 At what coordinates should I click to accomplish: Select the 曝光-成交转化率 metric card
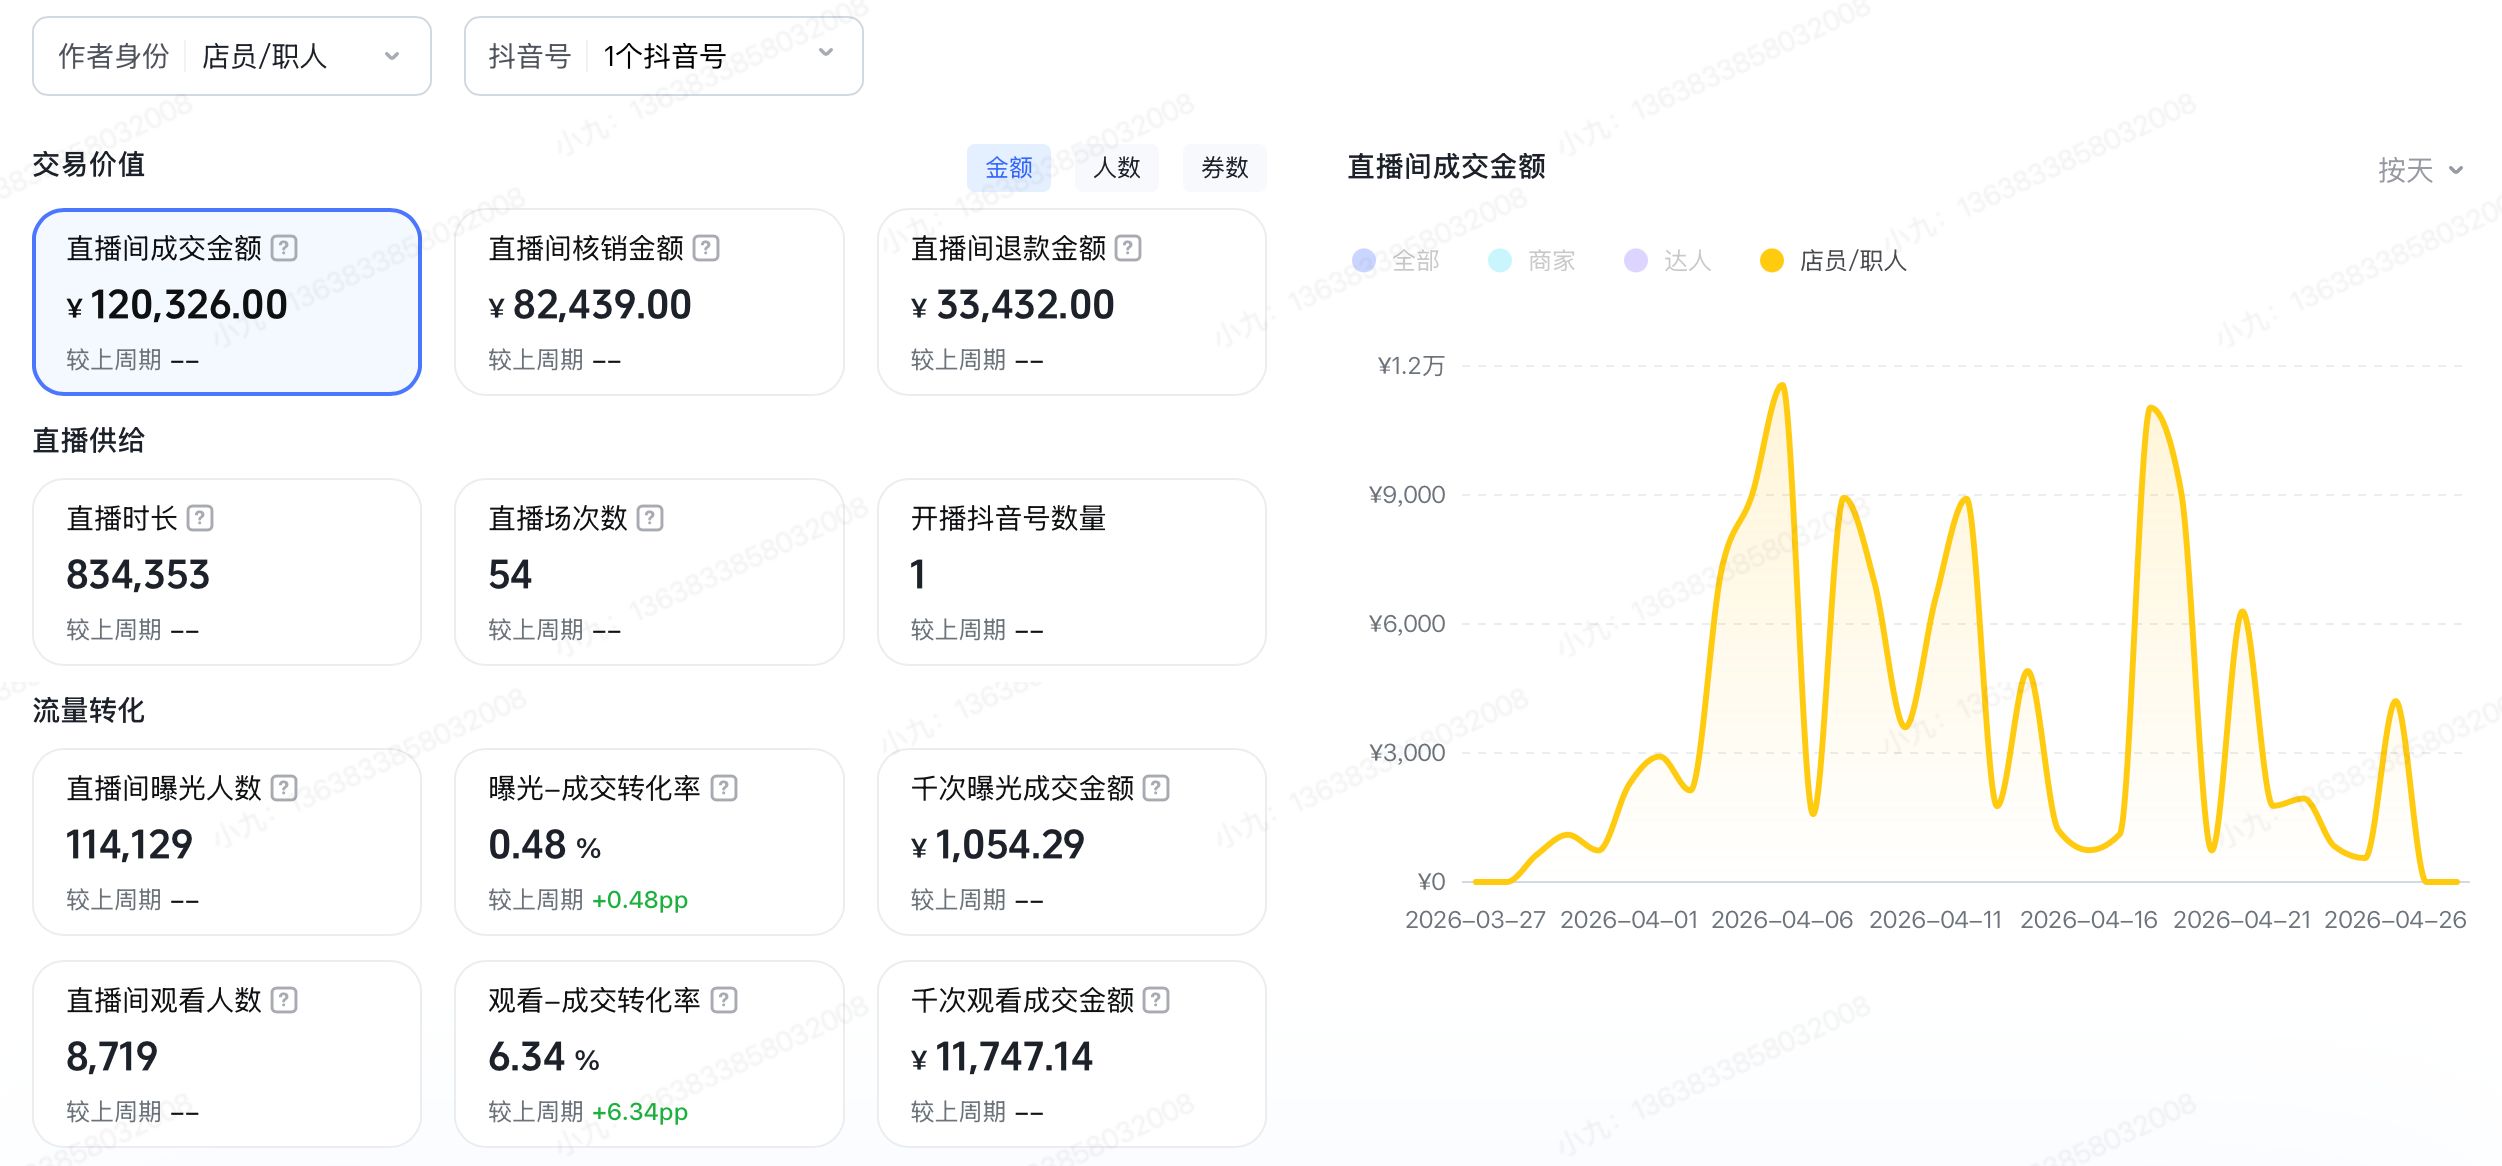[649, 842]
